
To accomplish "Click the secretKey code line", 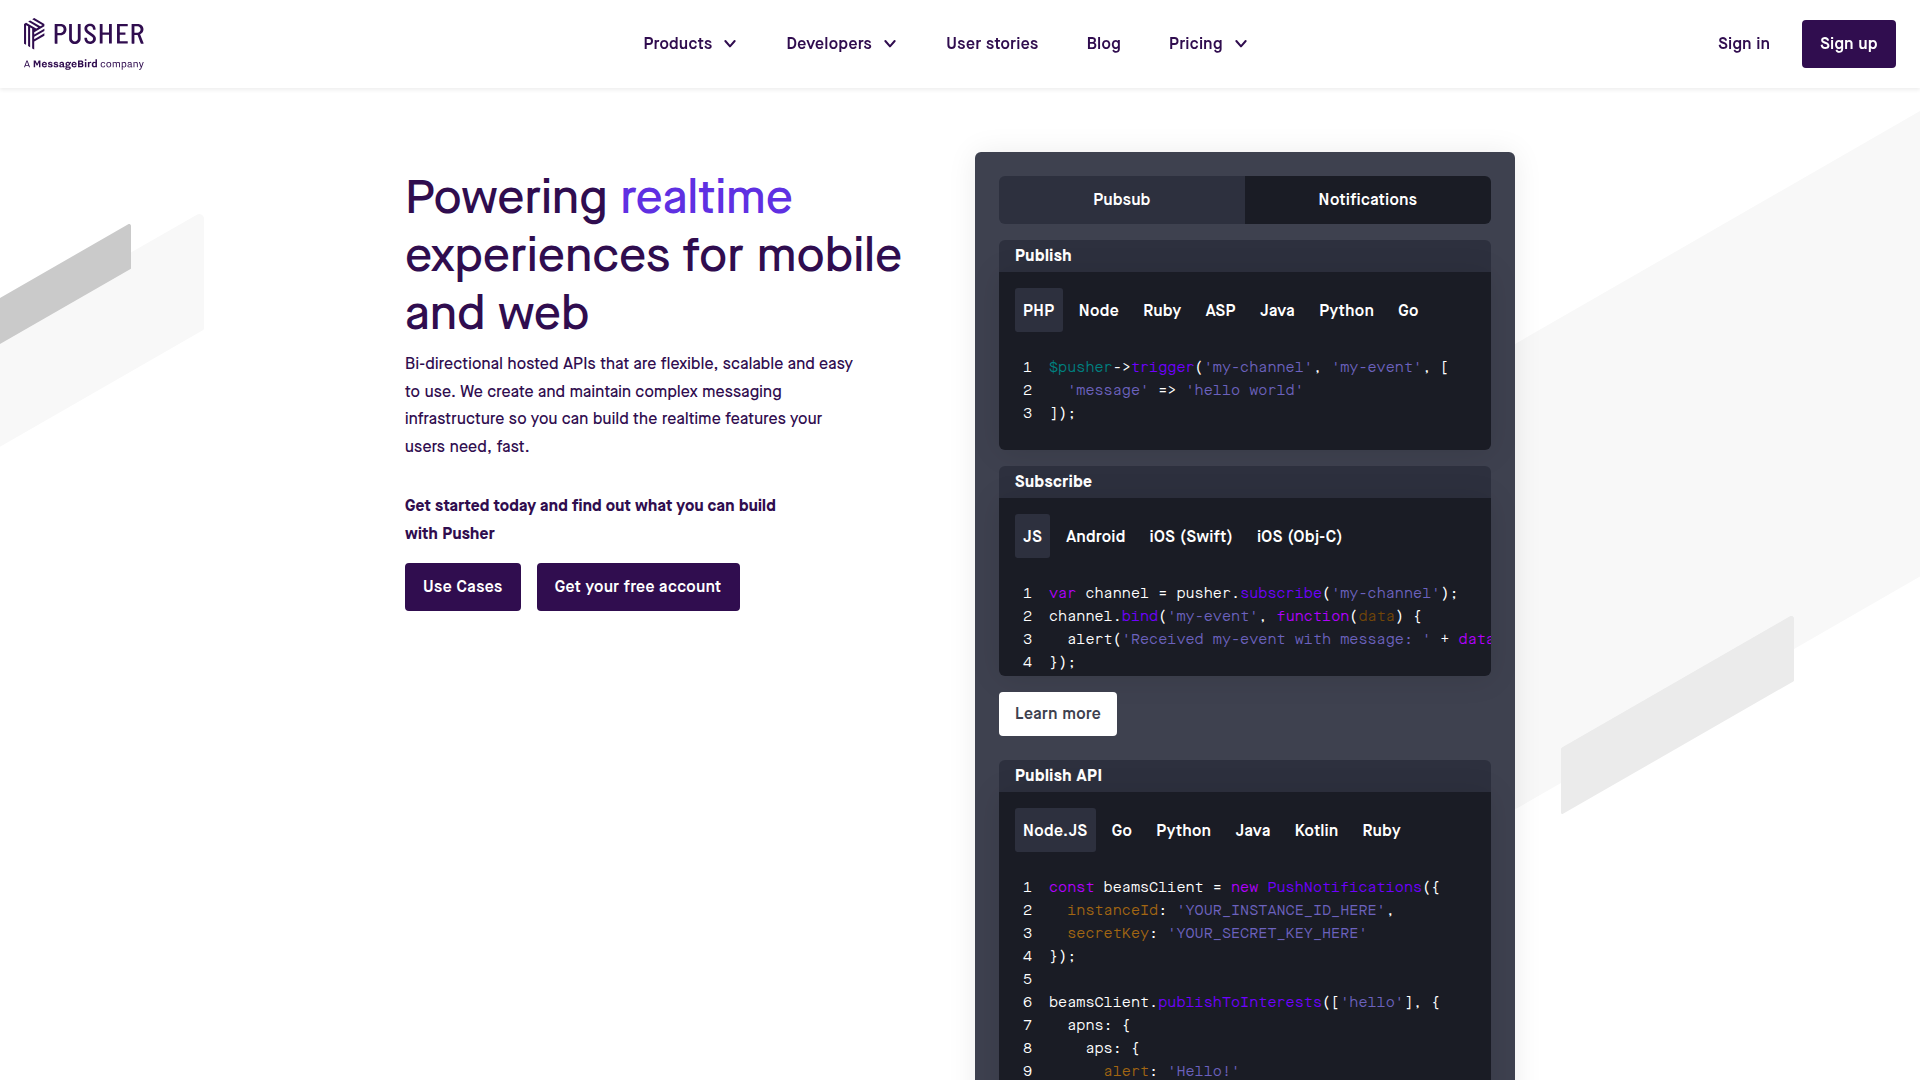I will point(1216,933).
